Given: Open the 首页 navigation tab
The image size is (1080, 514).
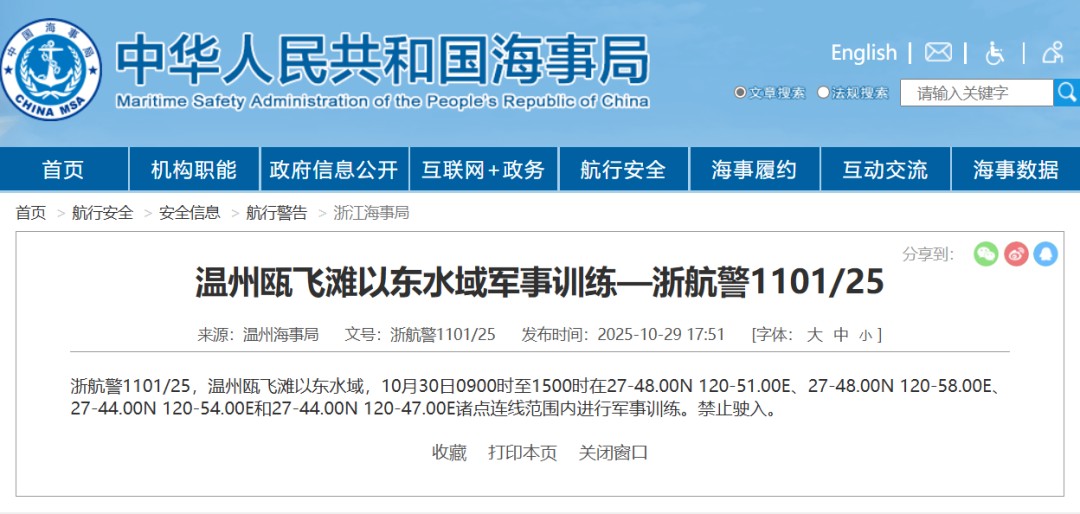Looking at the screenshot, I should pyautogui.click(x=63, y=169).
